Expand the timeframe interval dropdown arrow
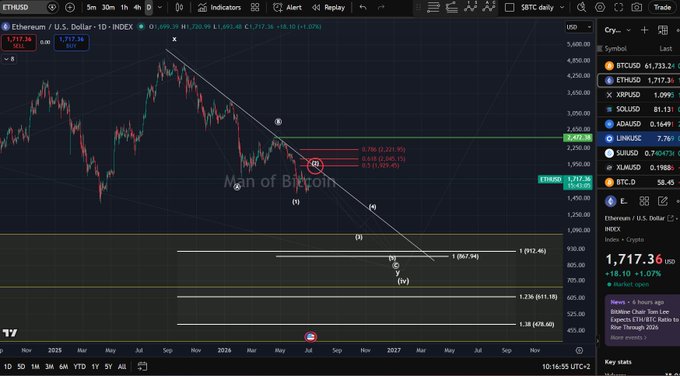 (x=160, y=7)
